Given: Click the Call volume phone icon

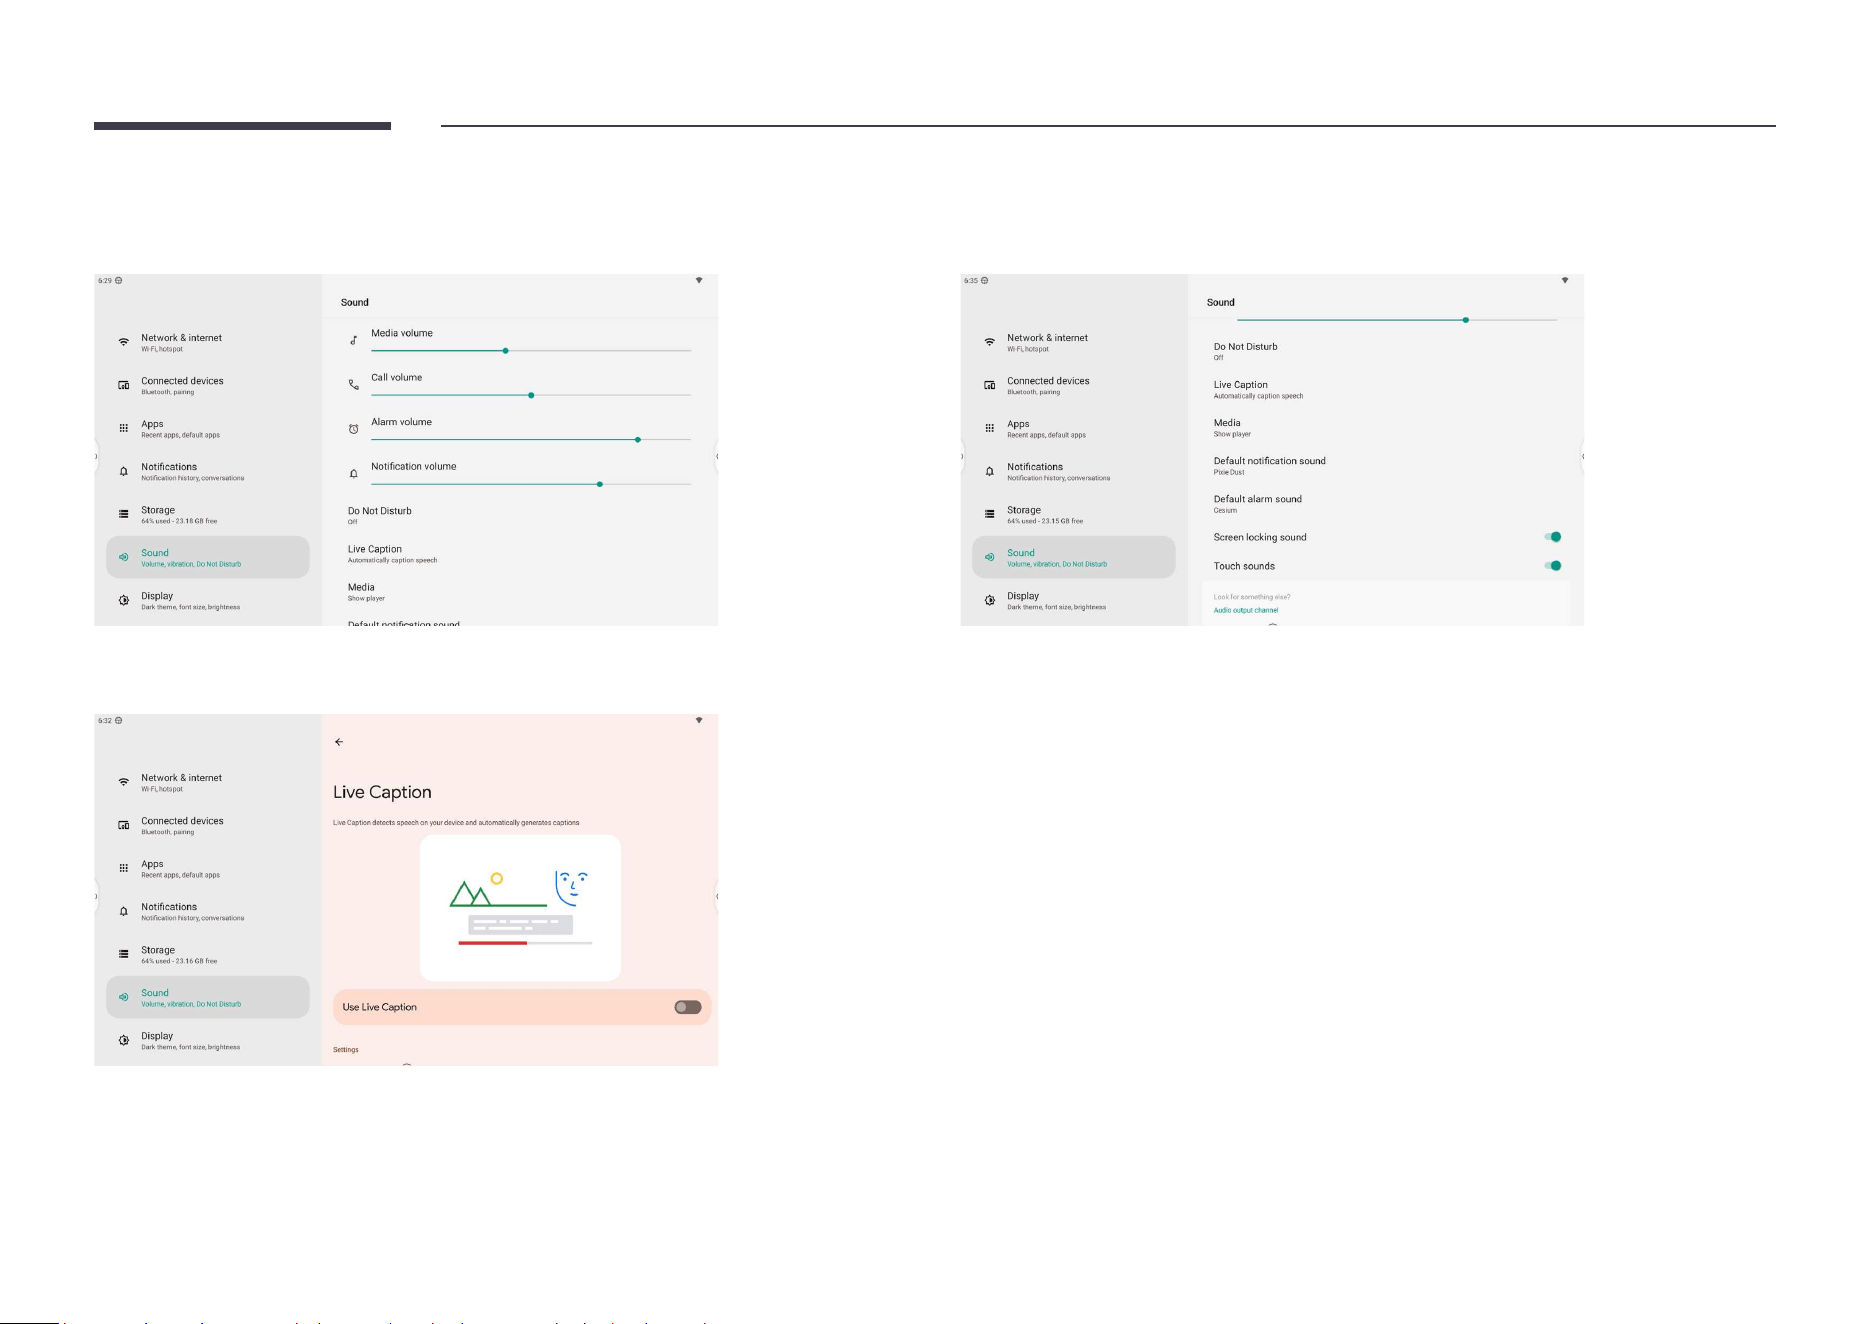Looking at the screenshot, I should coord(353,384).
